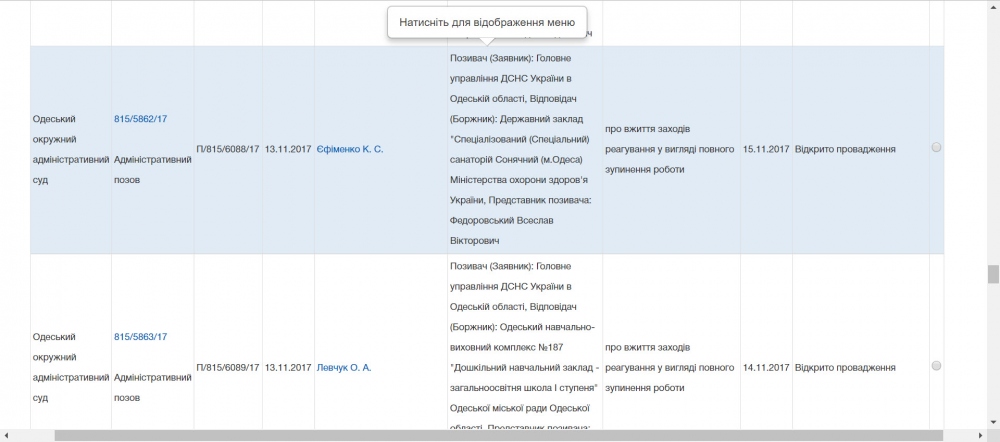Viewport: 1000px width, 442px height.
Task: Click proceeding number П/815/6088/17
Action: tap(228, 149)
